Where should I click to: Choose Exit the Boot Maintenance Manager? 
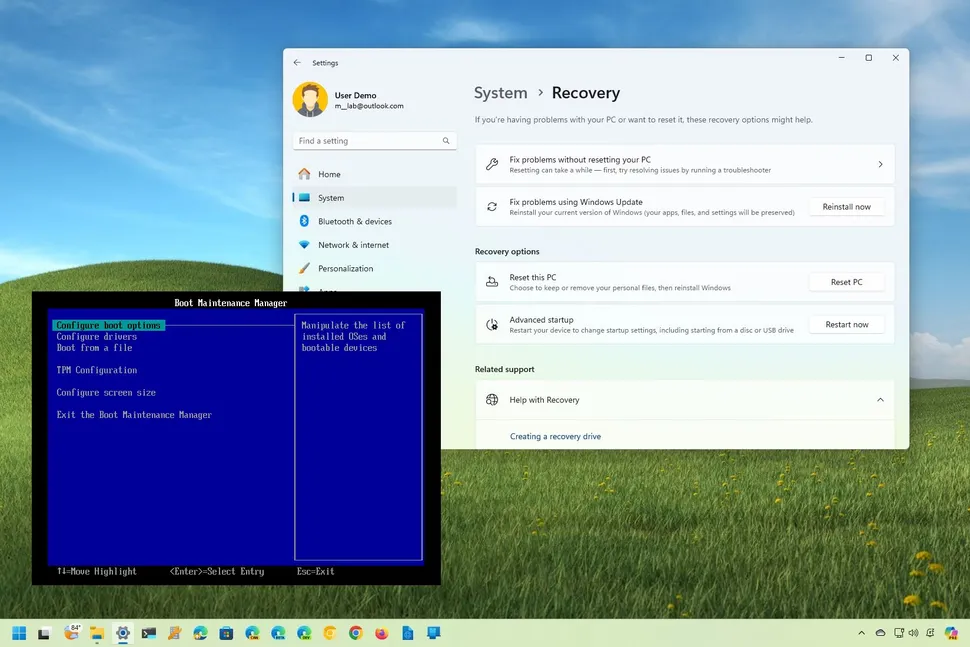134,414
